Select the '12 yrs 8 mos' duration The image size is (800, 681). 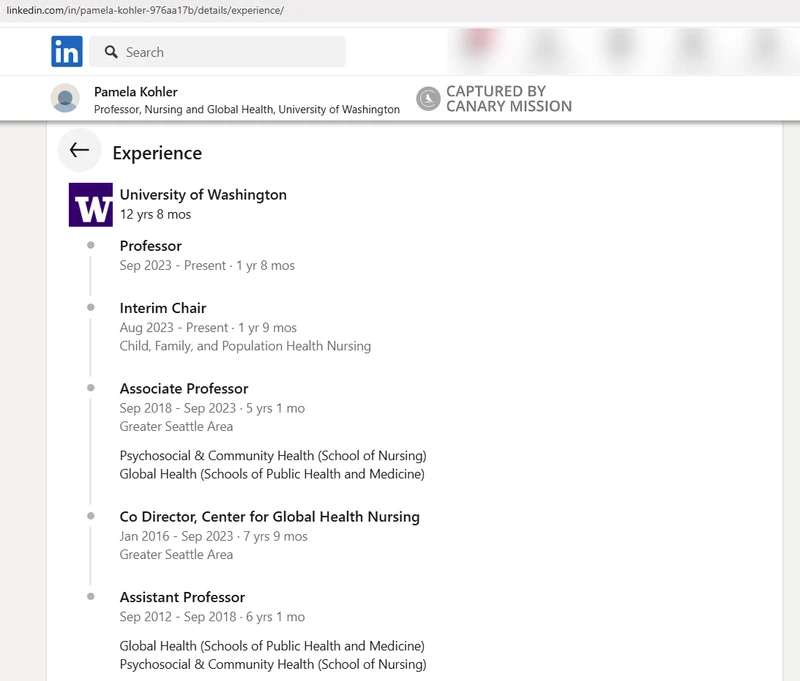(156, 214)
